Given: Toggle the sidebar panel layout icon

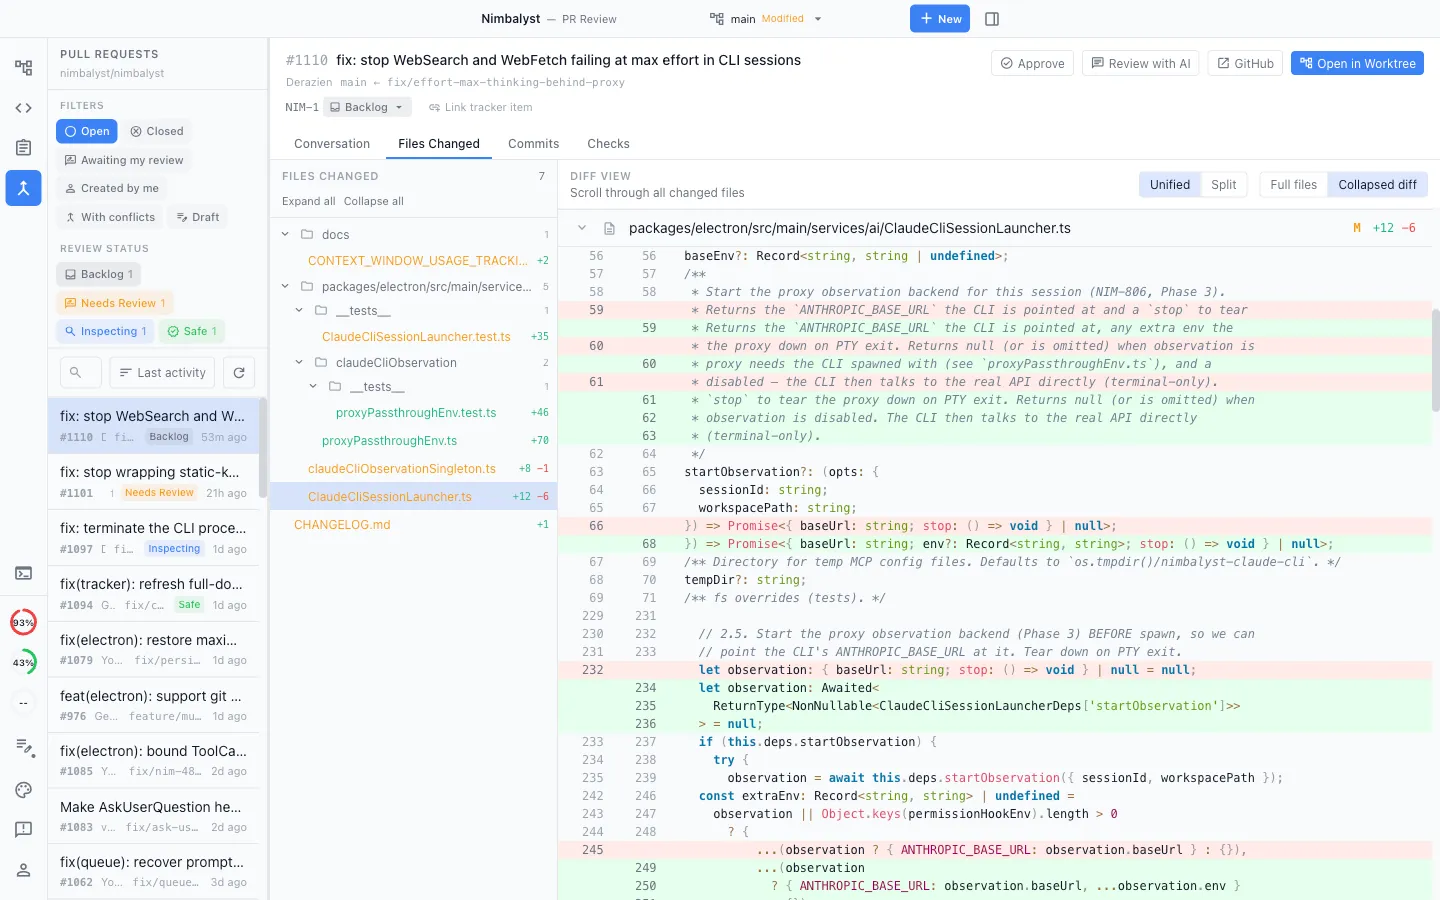Looking at the screenshot, I should [x=992, y=19].
